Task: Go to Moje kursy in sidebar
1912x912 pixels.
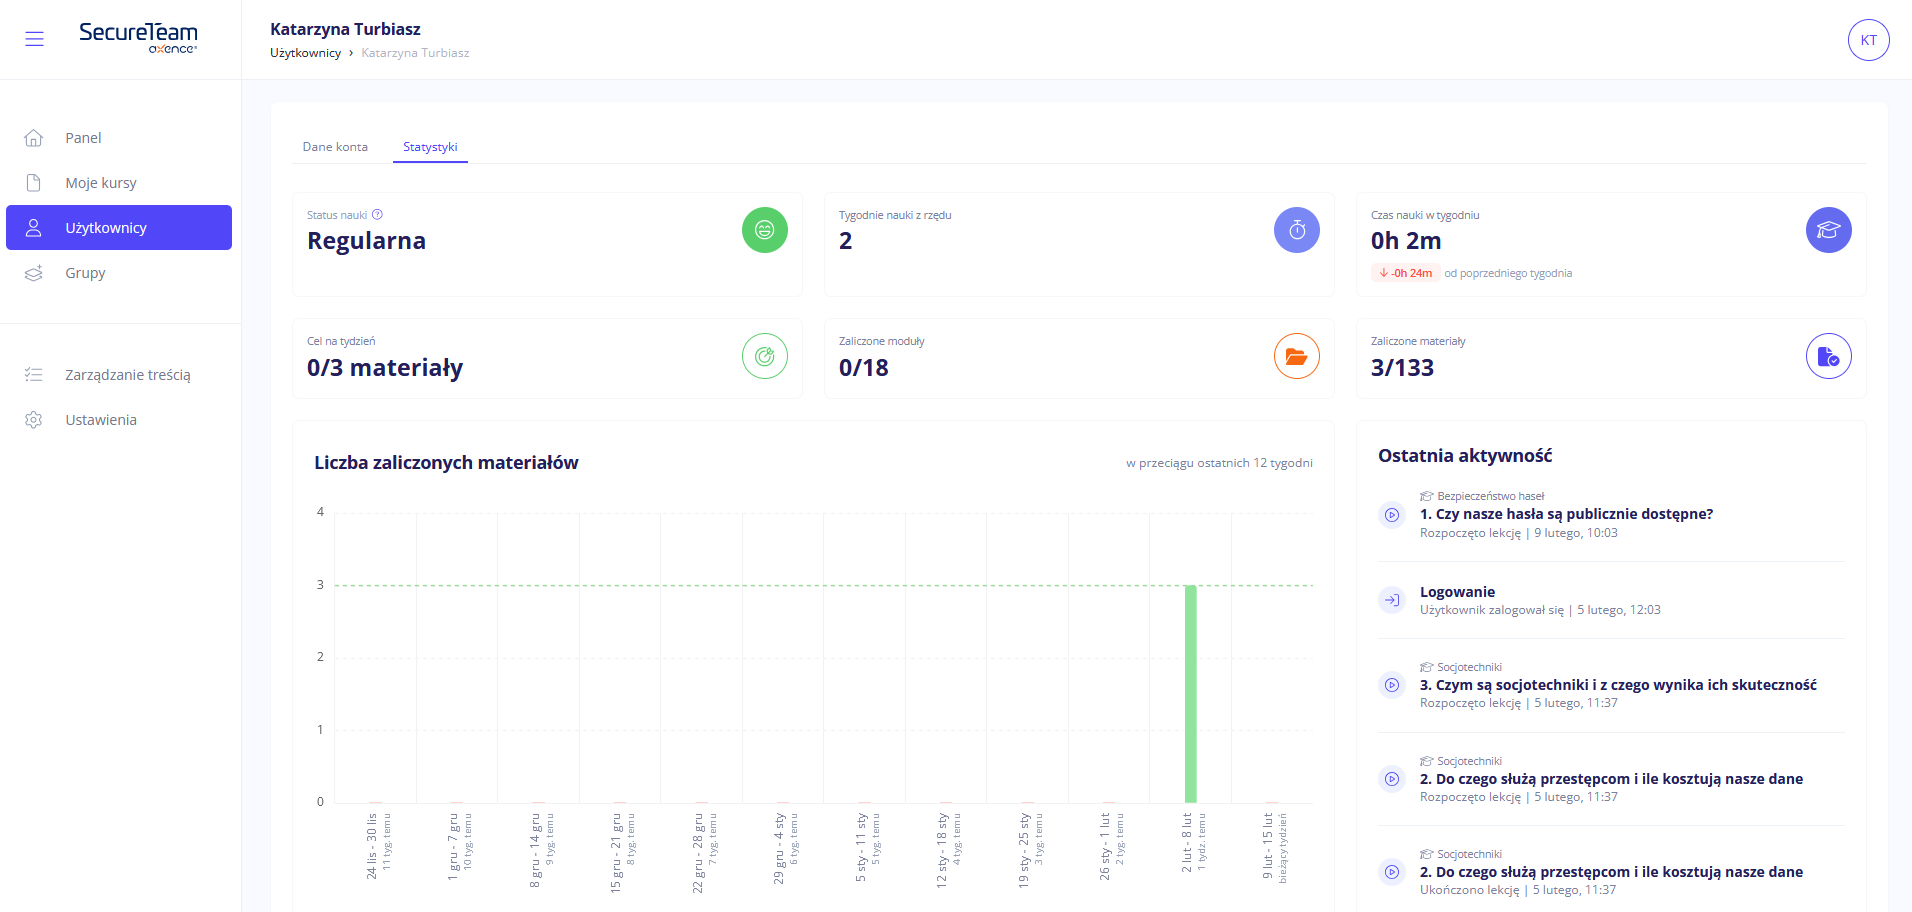Action: click(101, 183)
